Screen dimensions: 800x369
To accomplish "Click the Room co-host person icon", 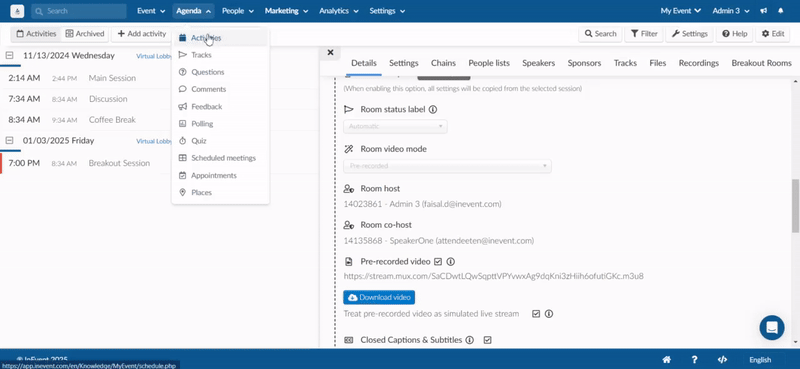I will 349,225.
